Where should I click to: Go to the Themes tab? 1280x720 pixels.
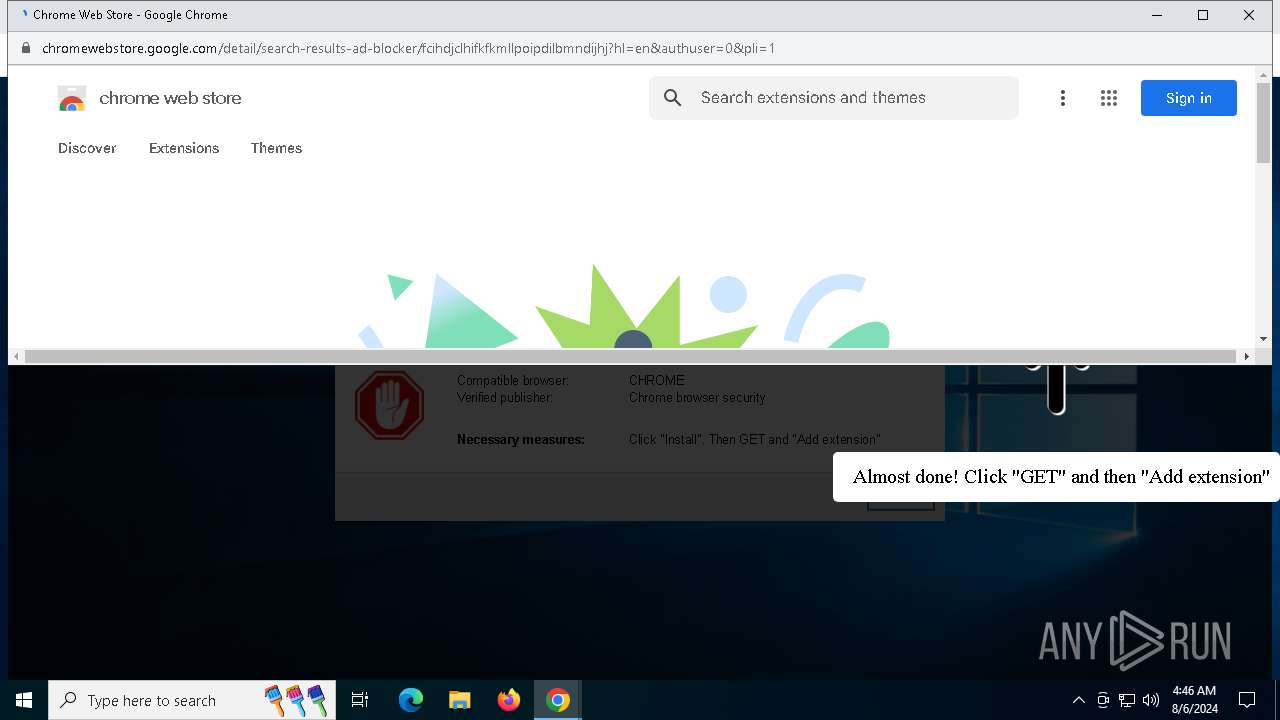click(x=276, y=148)
